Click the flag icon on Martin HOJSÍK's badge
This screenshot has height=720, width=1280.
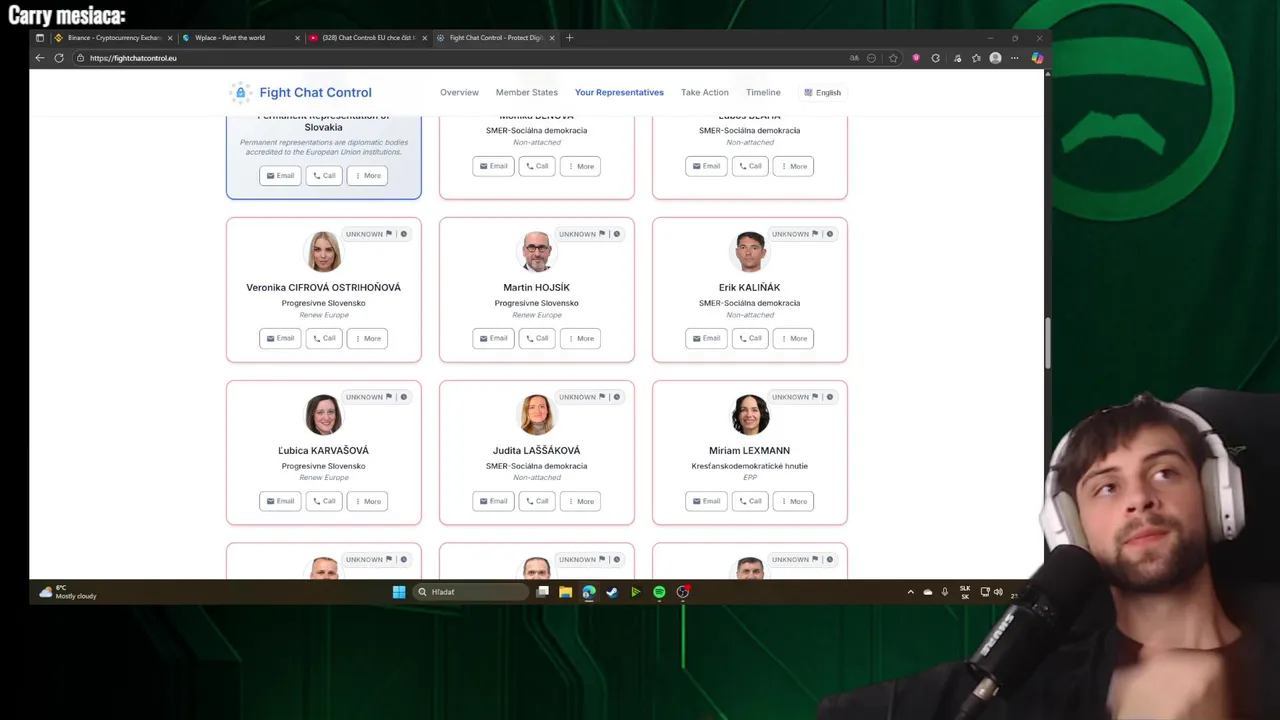tap(602, 234)
